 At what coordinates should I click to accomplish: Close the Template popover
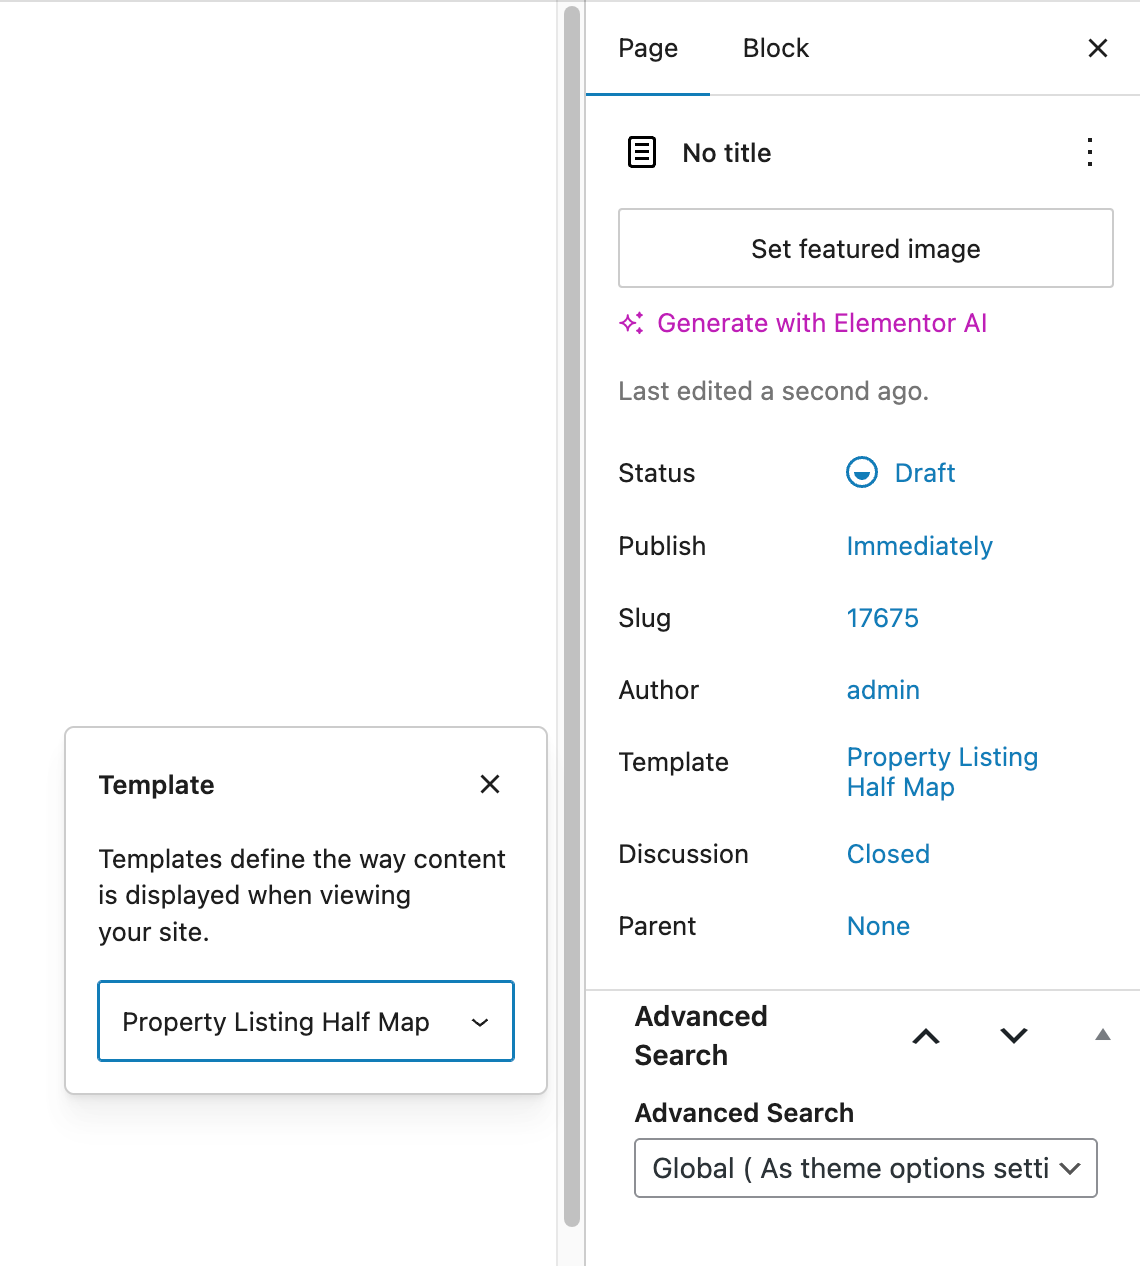click(489, 784)
